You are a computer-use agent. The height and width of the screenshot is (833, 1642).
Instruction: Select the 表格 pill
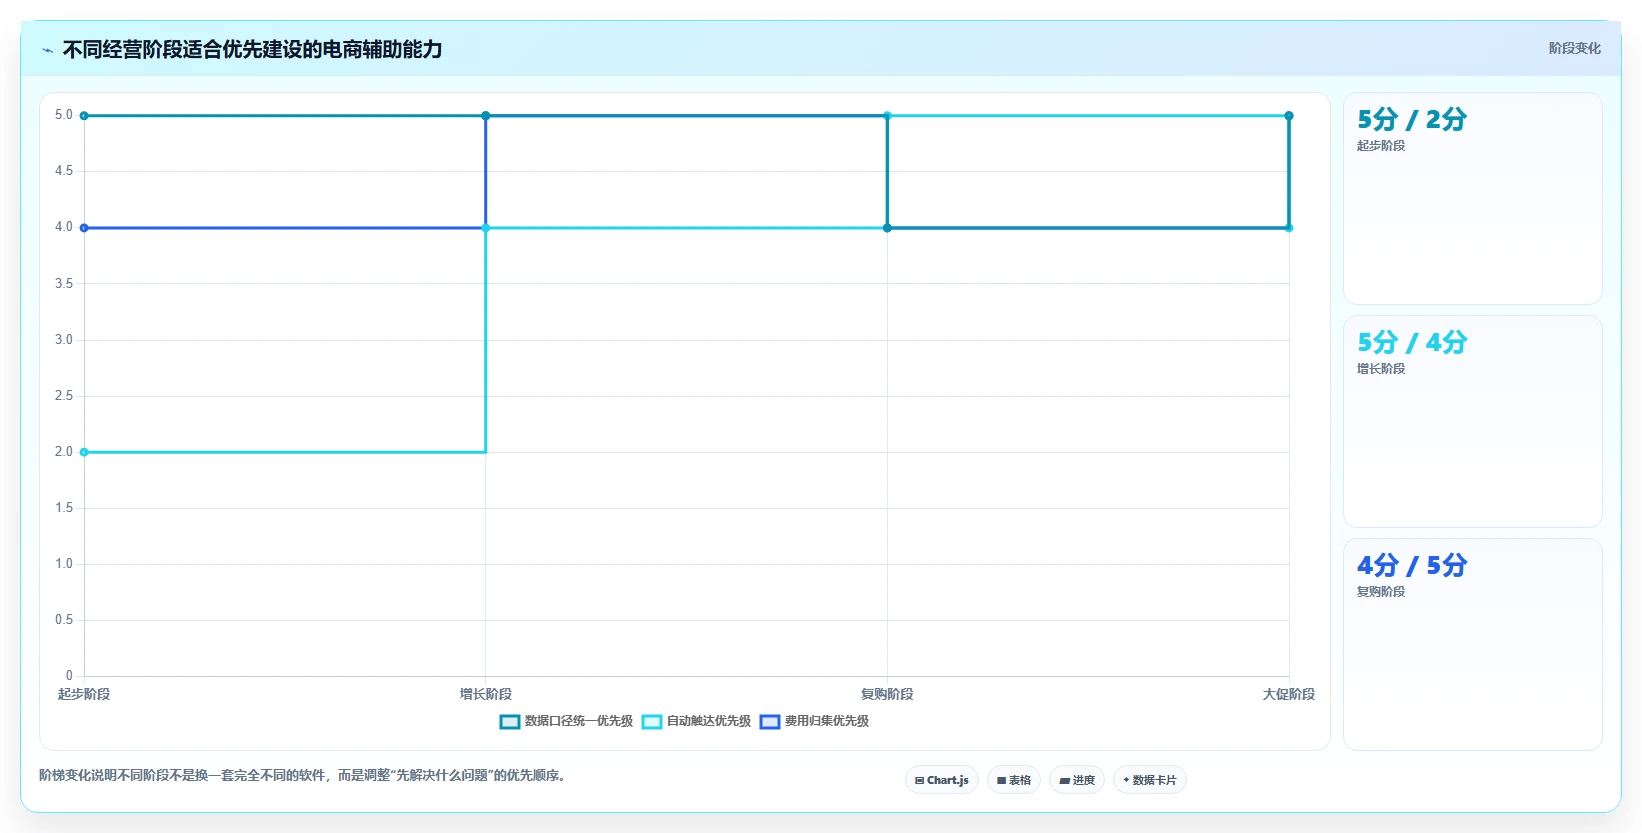pos(1014,780)
